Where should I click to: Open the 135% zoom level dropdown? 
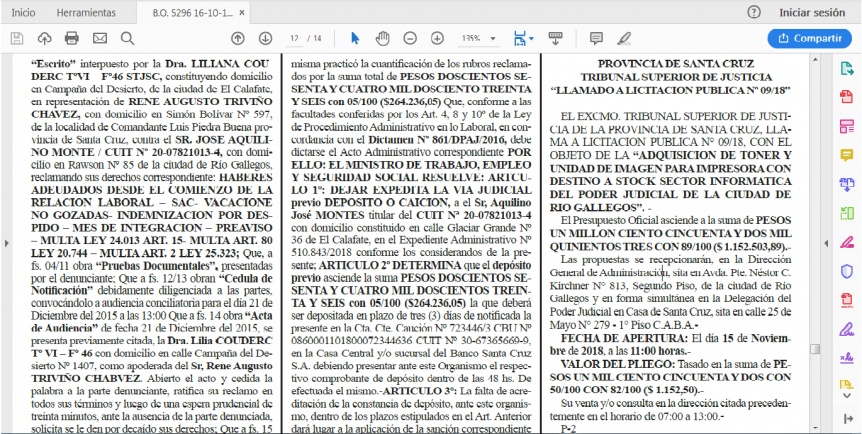[478, 38]
